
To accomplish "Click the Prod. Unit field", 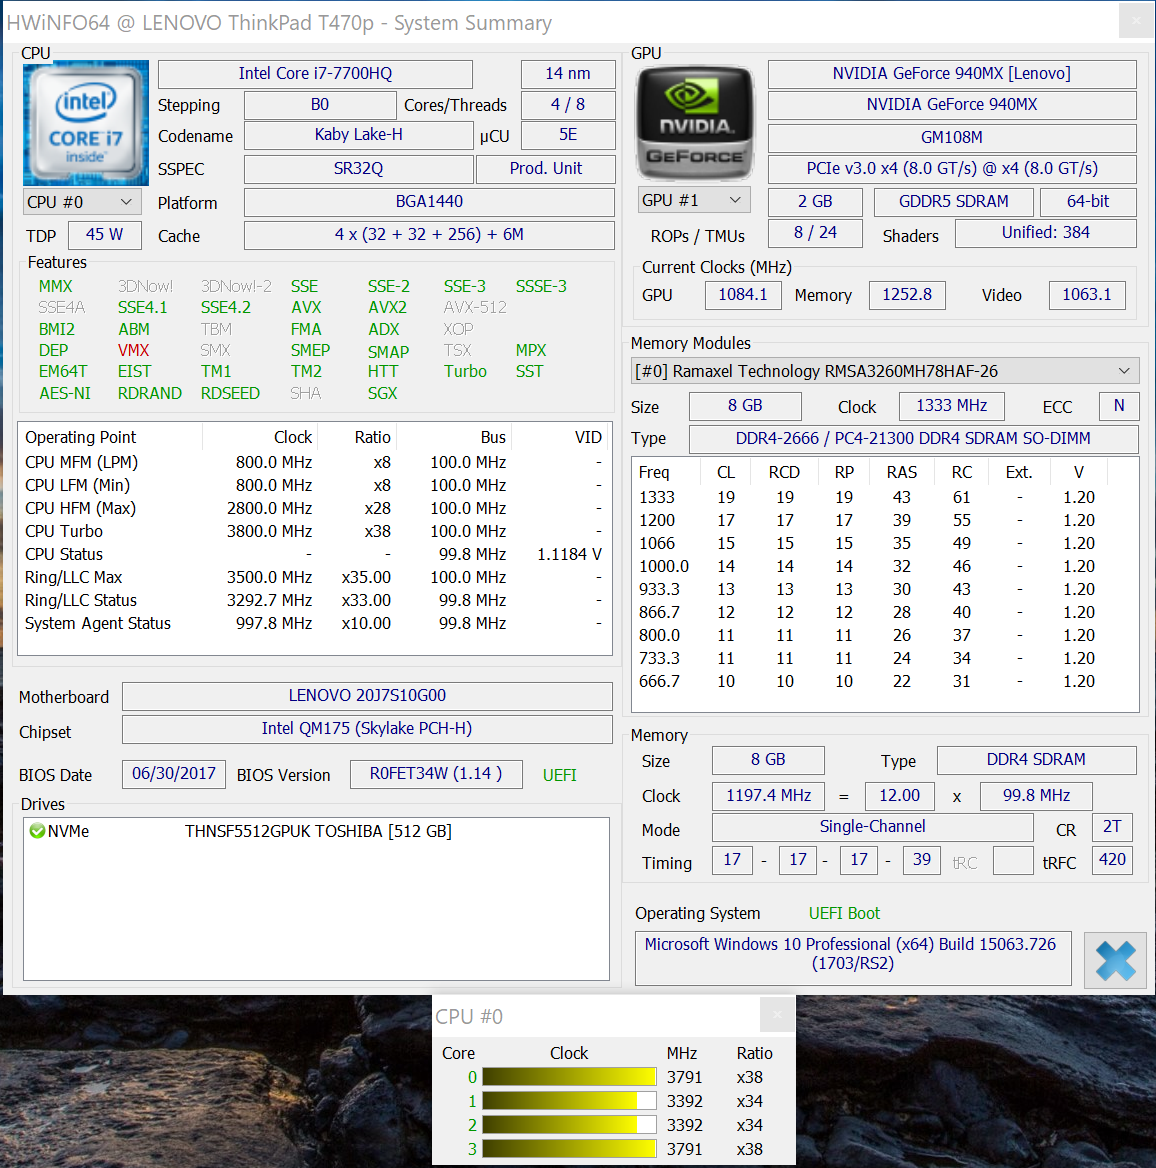I will pyautogui.click(x=546, y=169).
